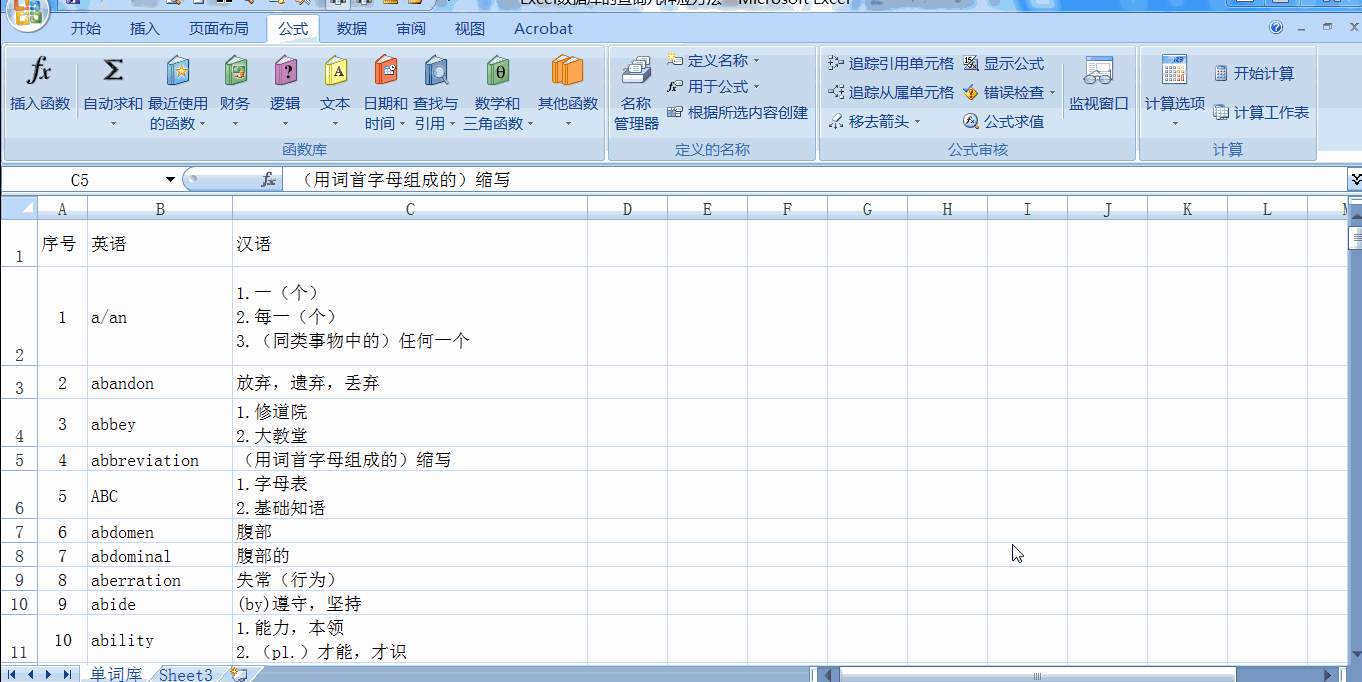The image size is (1362, 682).
Task: Click the vertical scrollbar thumb
Action: click(x=1355, y=238)
